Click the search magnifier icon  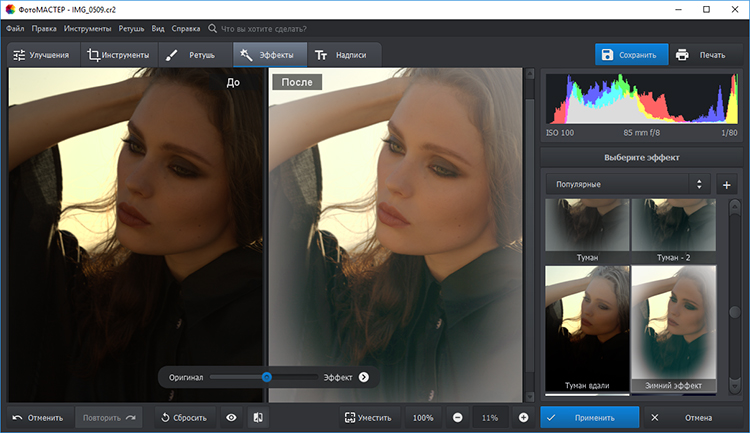click(x=212, y=29)
